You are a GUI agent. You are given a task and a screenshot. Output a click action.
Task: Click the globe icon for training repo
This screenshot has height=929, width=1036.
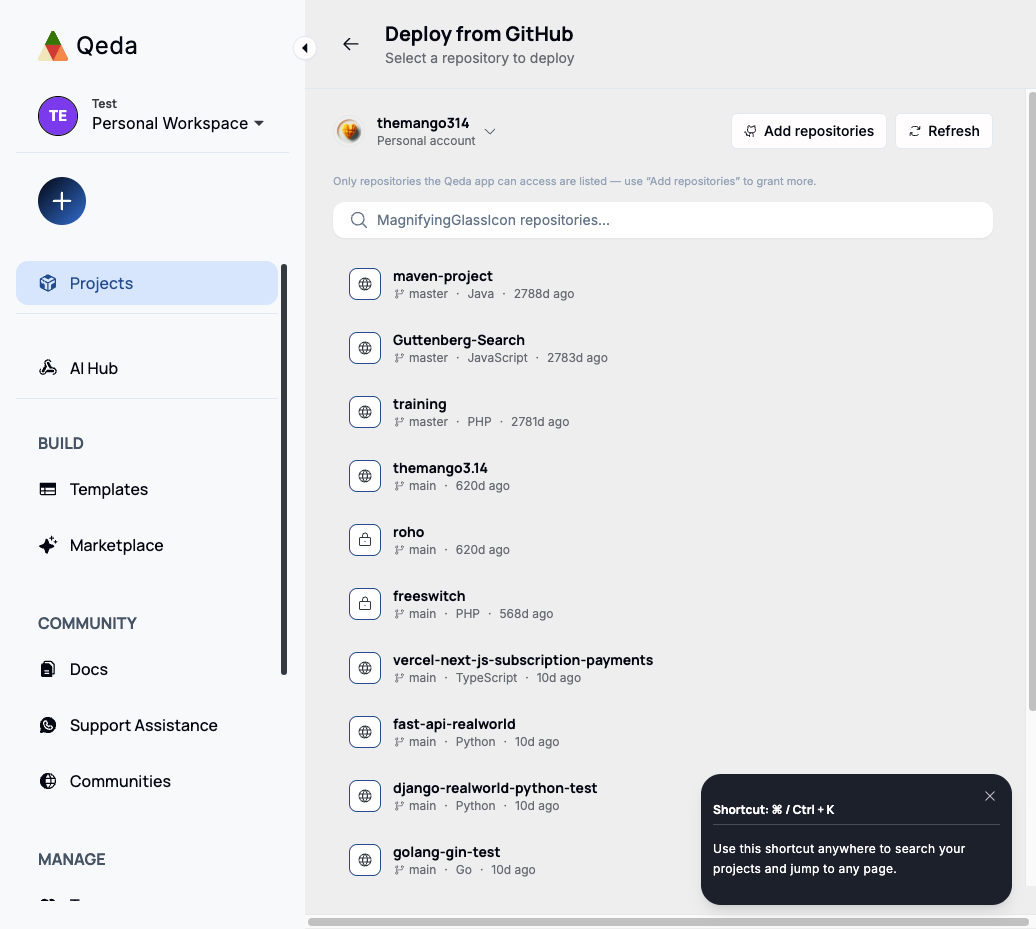[x=365, y=412]
